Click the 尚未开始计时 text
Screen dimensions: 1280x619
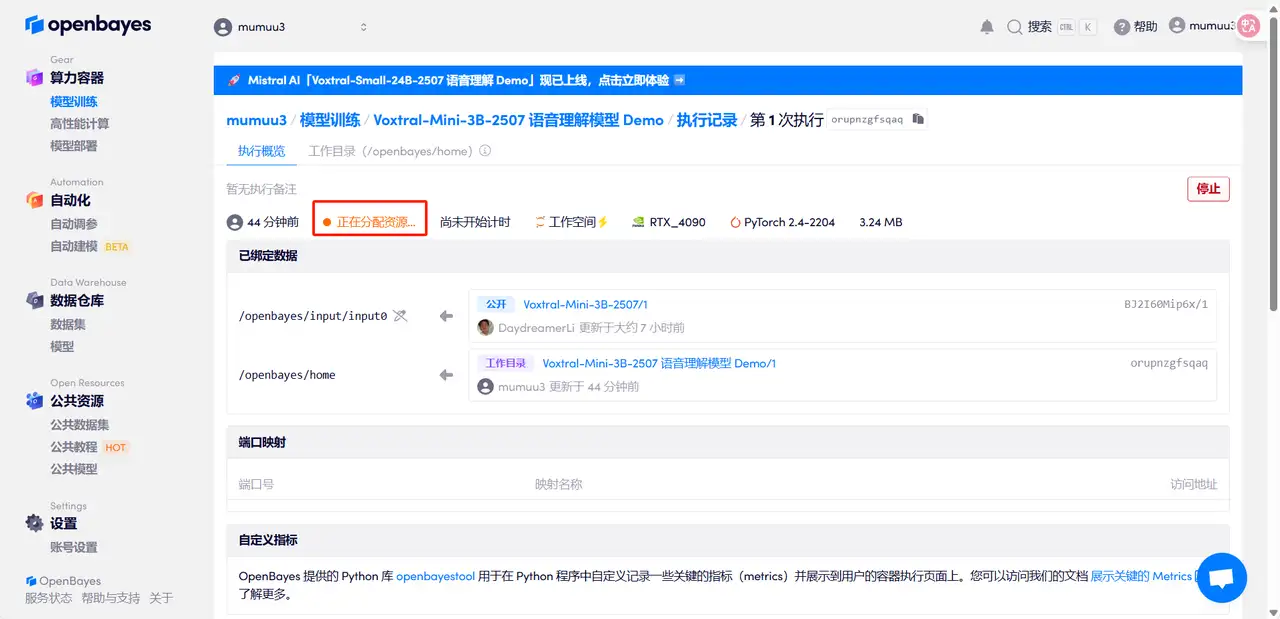tap(475, 222)
